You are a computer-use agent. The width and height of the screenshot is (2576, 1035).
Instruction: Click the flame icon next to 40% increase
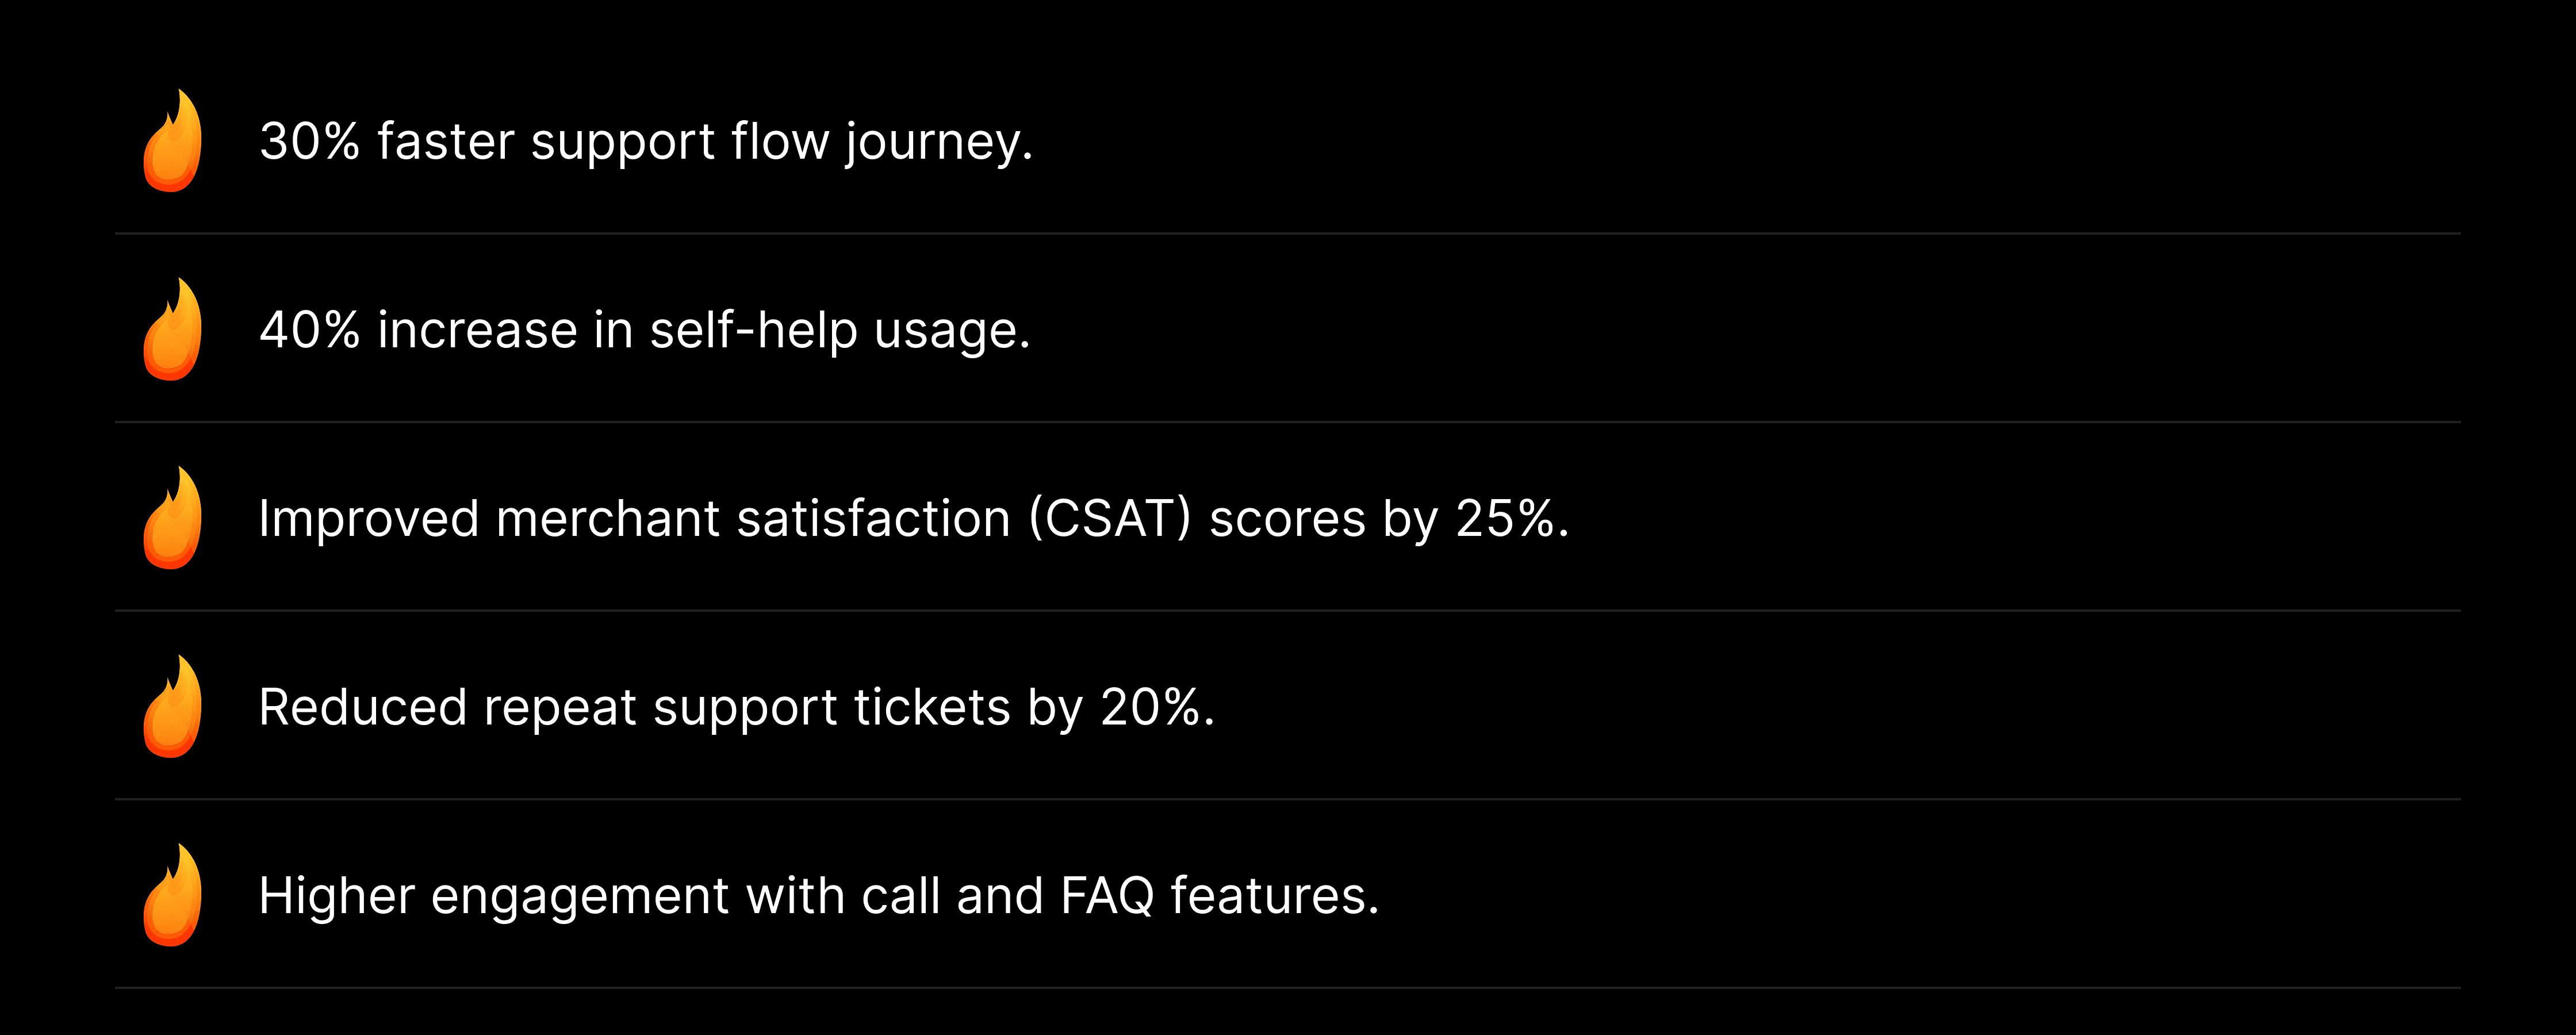(172, 329)
